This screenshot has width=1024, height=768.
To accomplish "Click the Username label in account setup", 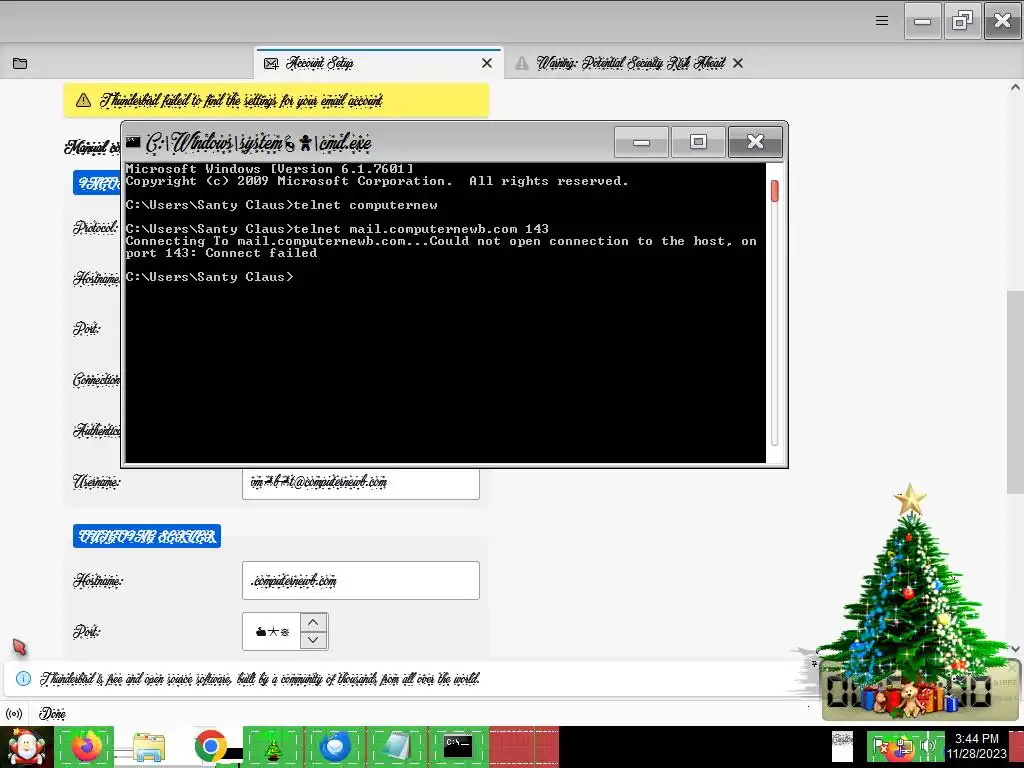I will pos(97,482).
